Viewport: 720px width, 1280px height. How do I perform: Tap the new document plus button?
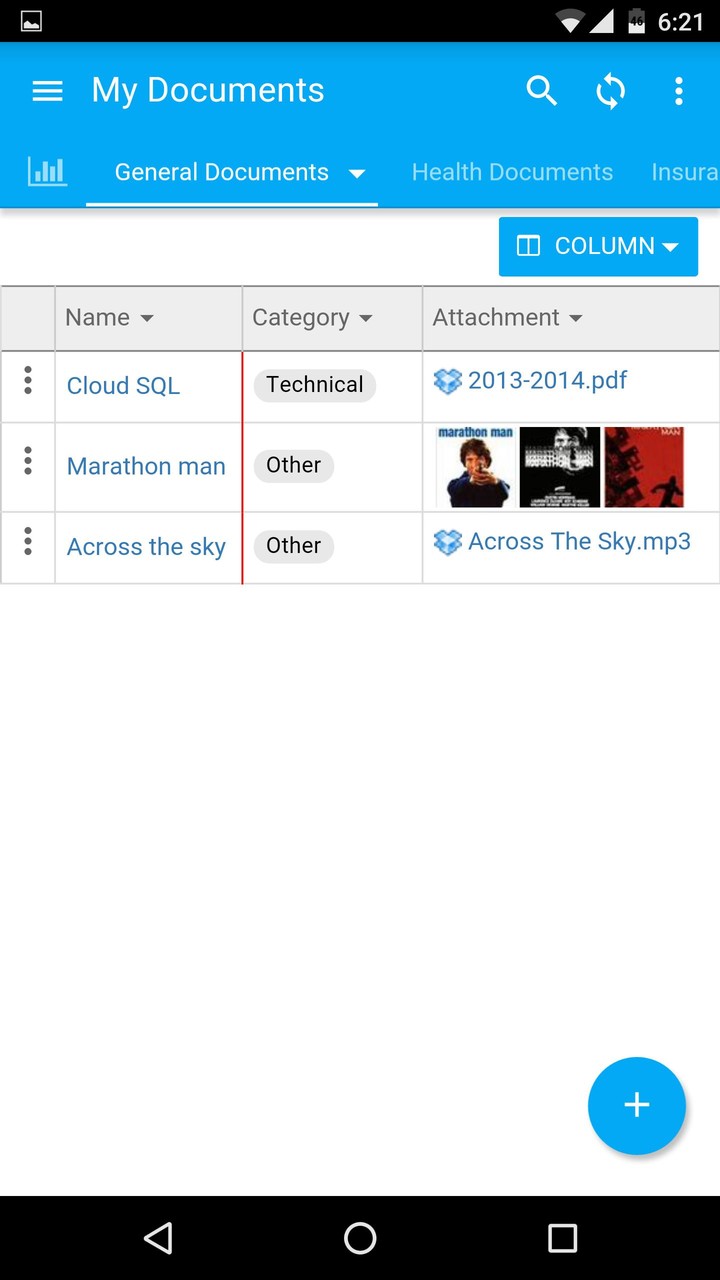click(637, 1105)
